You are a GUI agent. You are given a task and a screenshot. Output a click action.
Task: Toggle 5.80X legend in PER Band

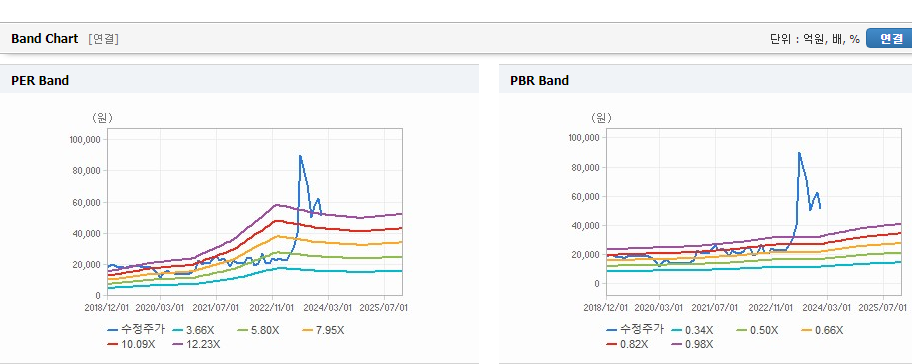tap(259, 330)
